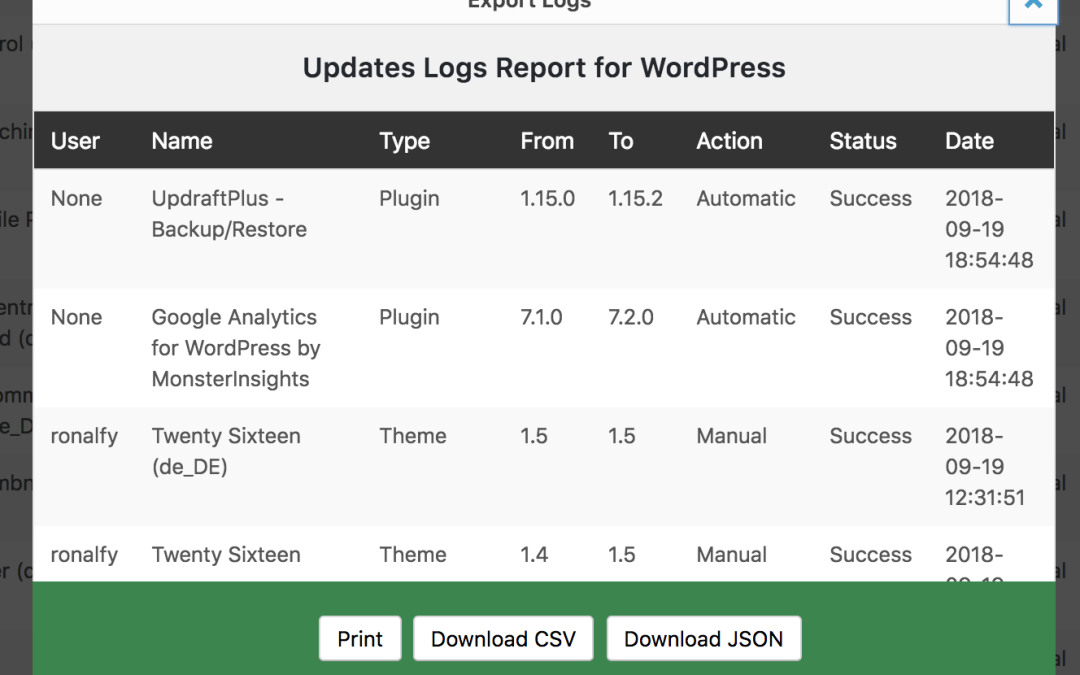The image size is (1080, 675).
Task: Click To value 1.5 in Twenty Sixteen (de_DE) row
Action: [622, 436]
